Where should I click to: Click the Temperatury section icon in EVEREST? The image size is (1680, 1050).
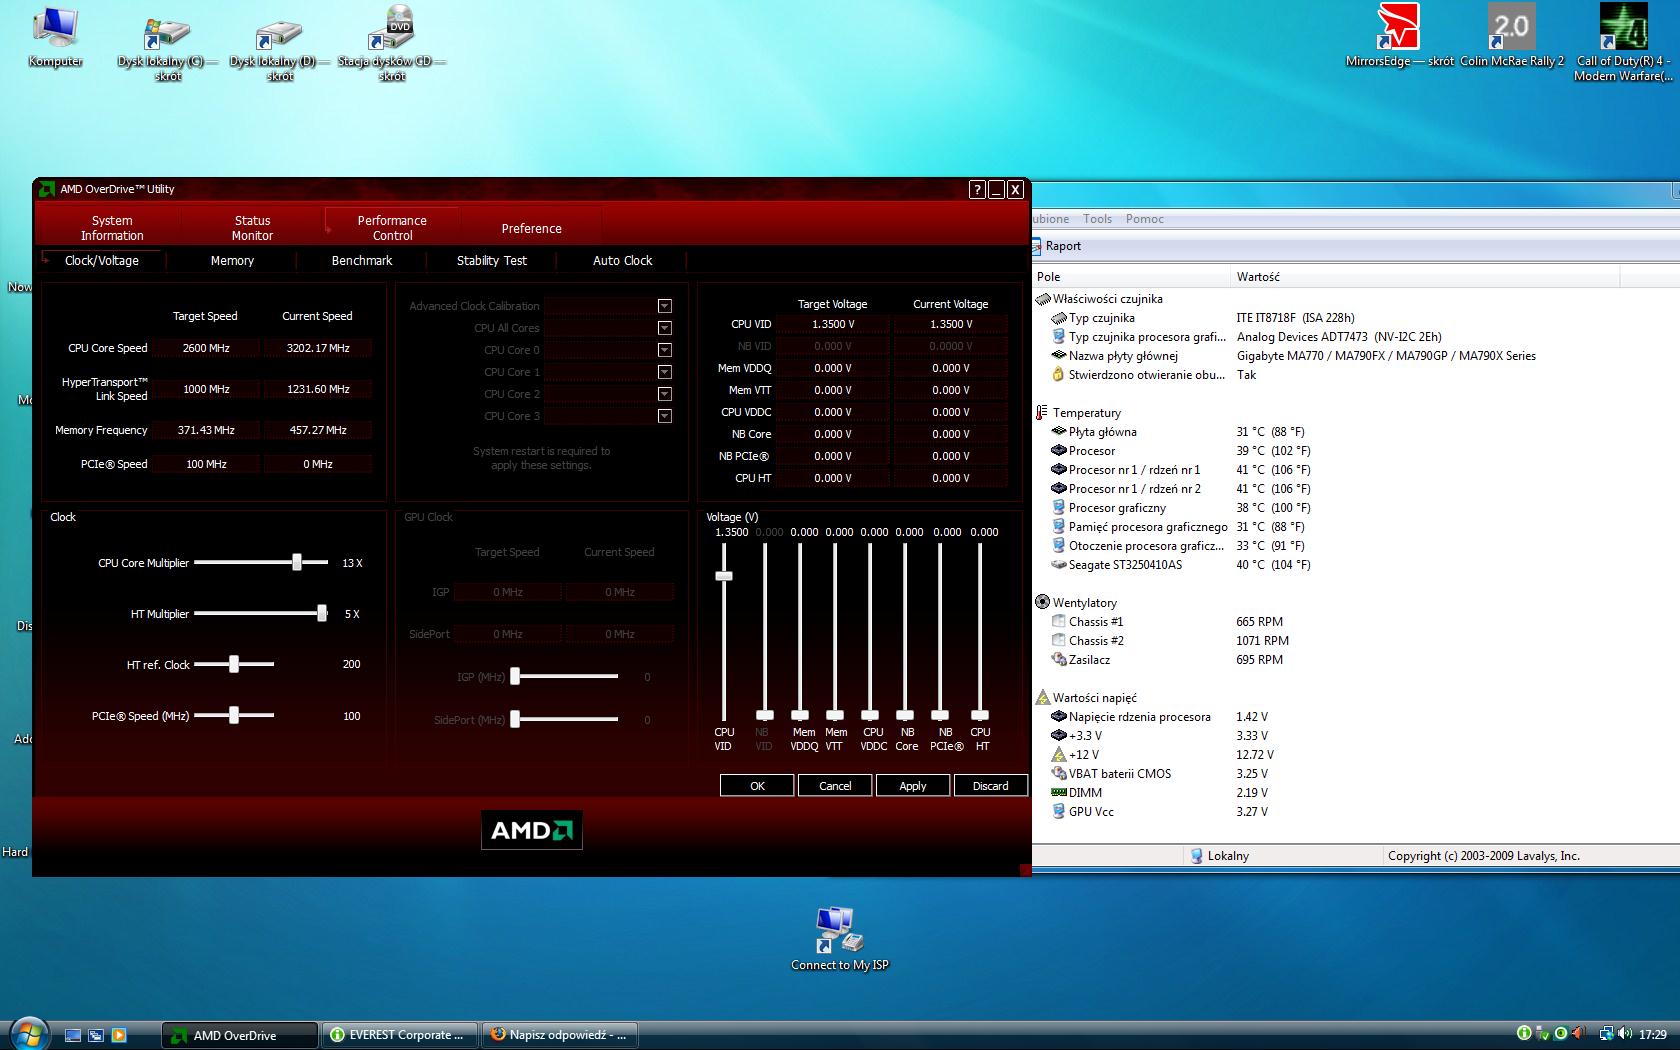pyautogui.click(x=1042, y=413)
